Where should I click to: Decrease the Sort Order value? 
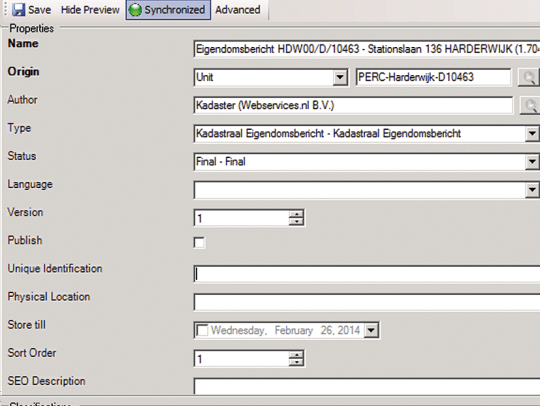(296, 363)
